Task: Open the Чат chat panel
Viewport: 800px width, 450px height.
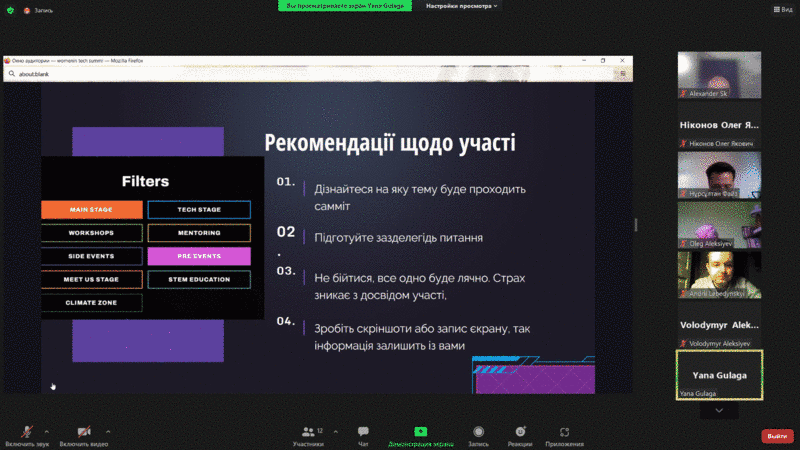Action: click(x=363, y=431)
